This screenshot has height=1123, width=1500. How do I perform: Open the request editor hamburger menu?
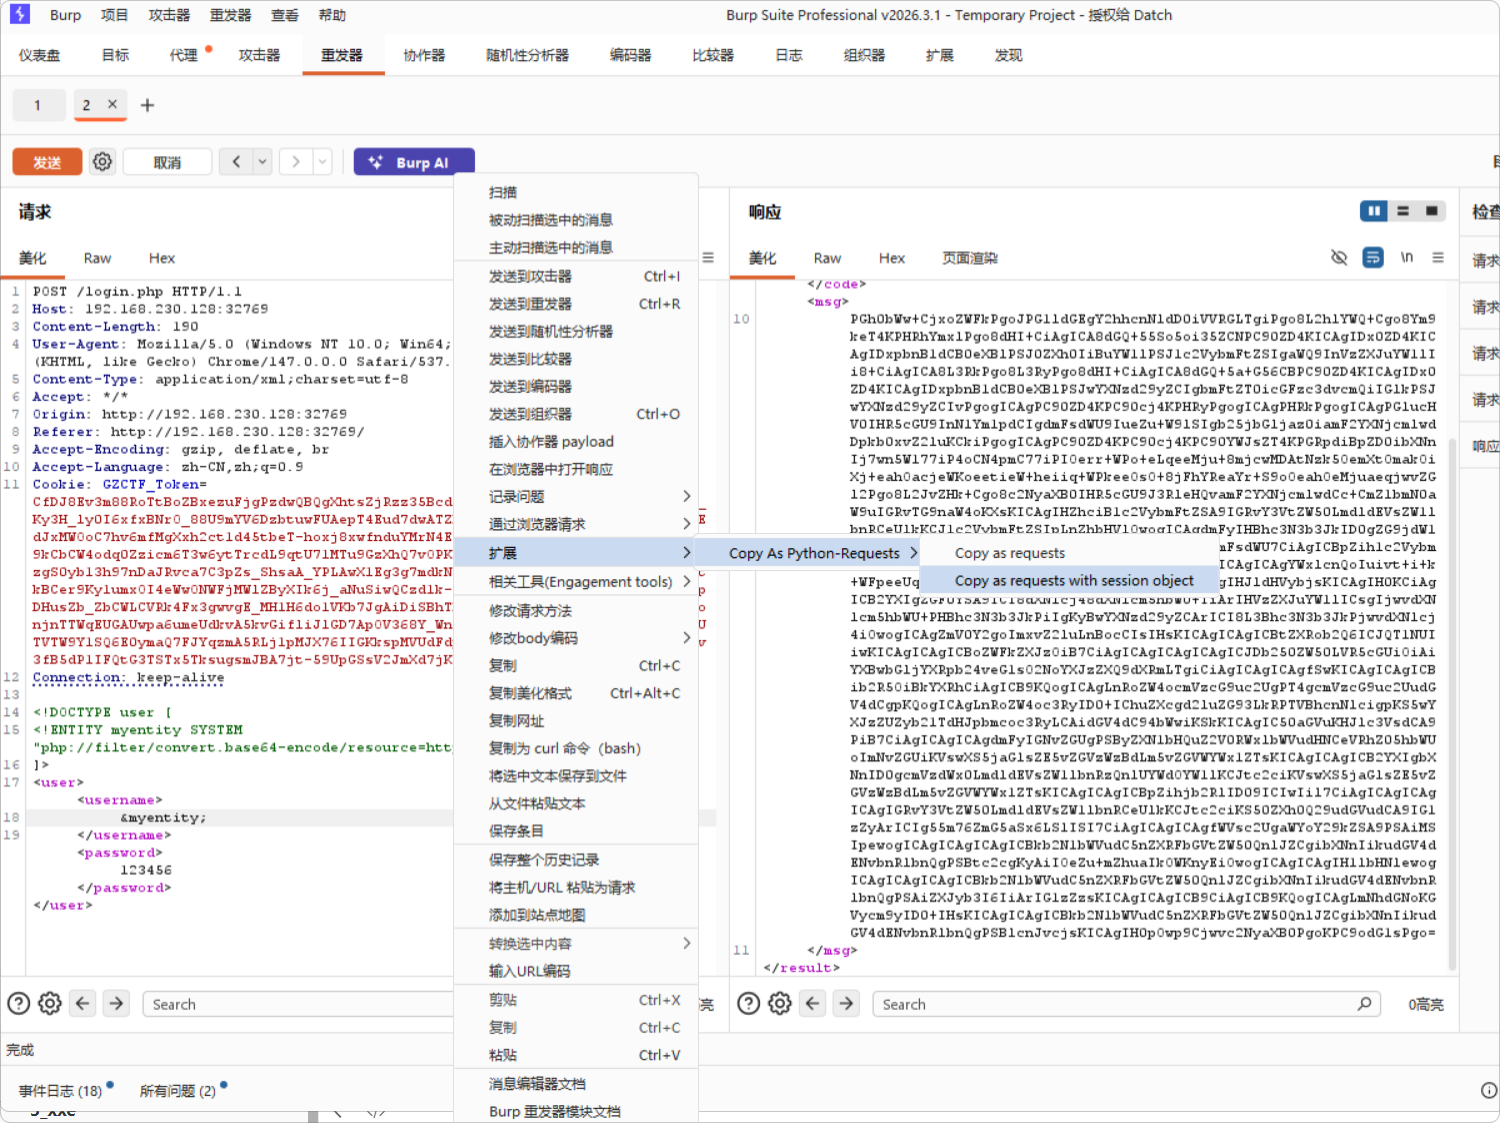point(708,257)
